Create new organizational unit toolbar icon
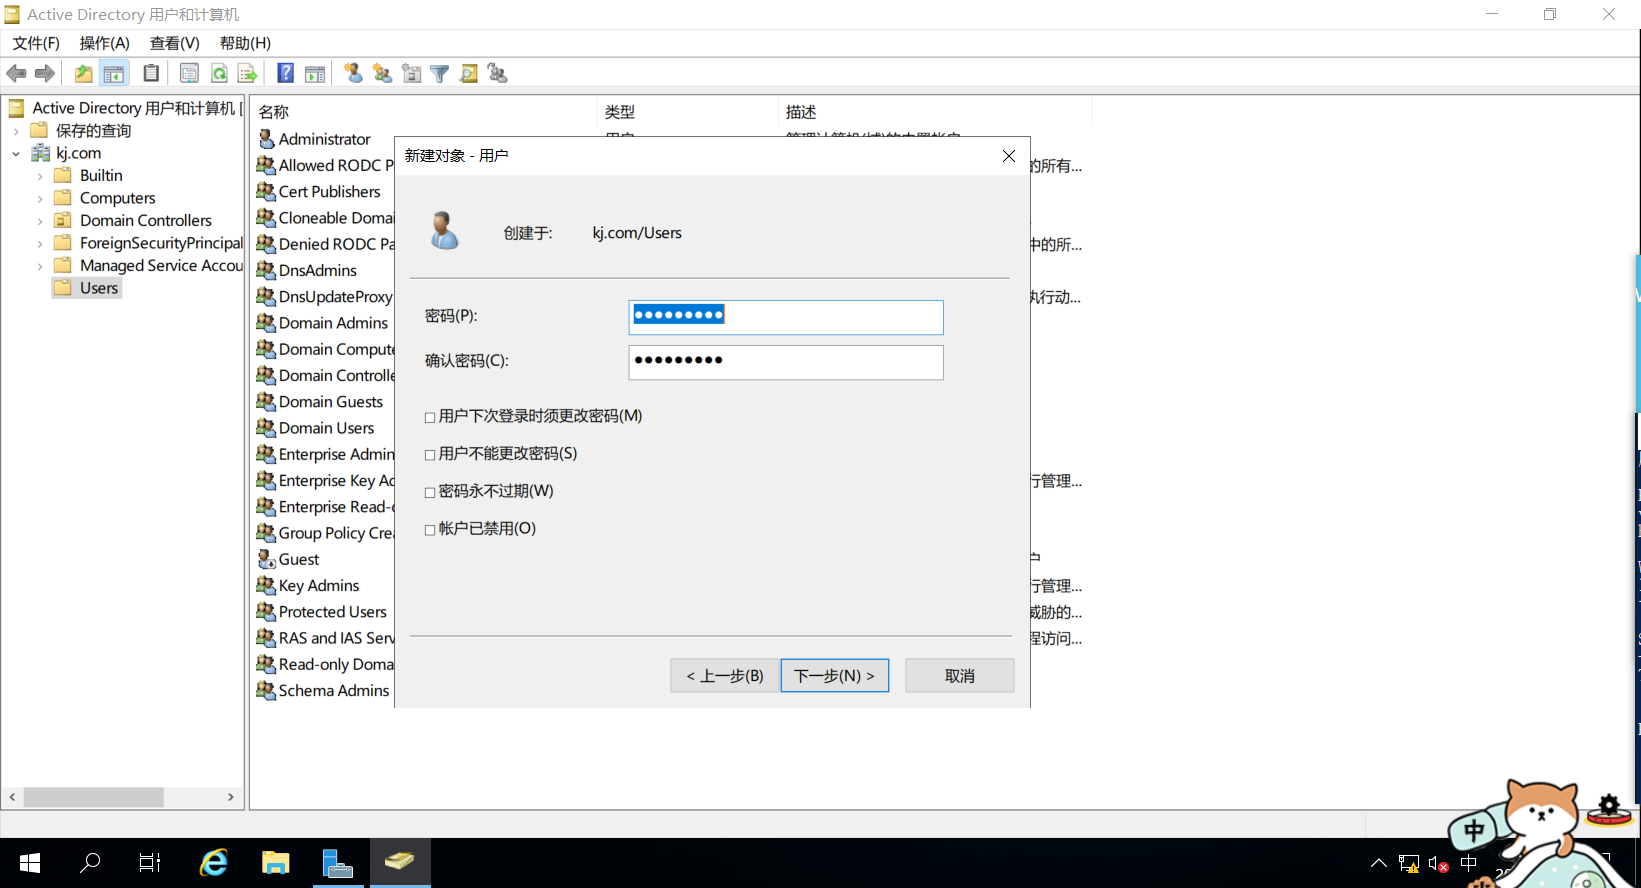 [411, 73]
